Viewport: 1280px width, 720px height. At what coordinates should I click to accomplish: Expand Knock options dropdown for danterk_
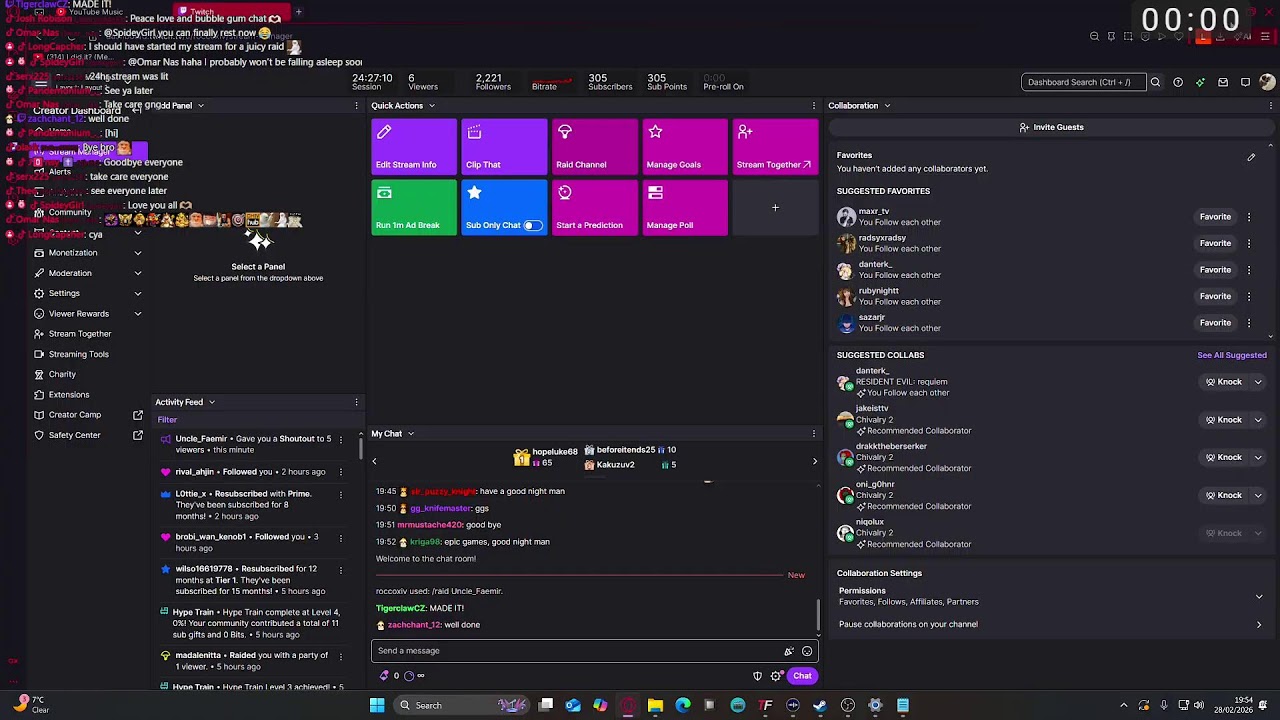click(1258, 382)
